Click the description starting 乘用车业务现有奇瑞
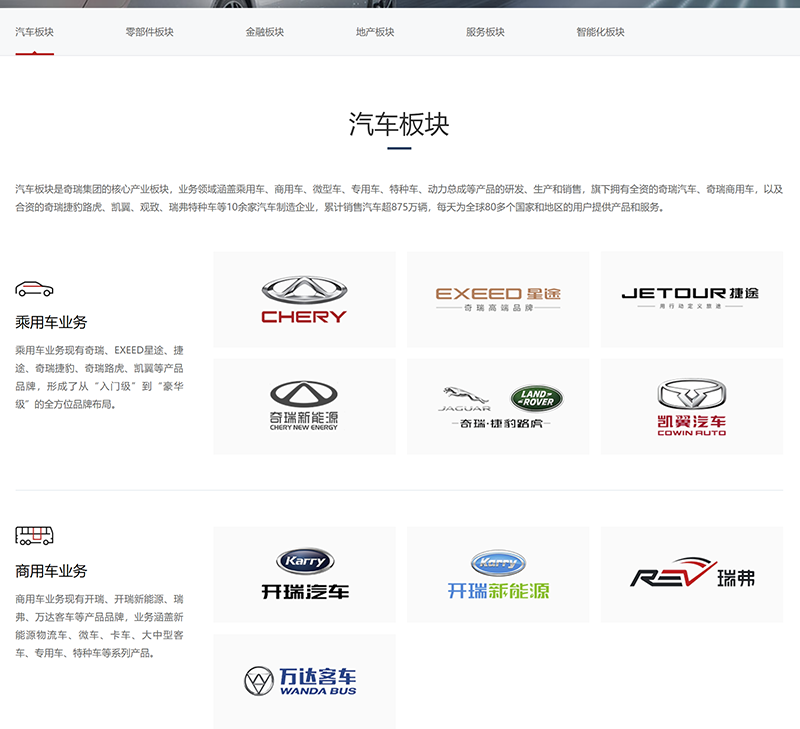 point(99,378)
